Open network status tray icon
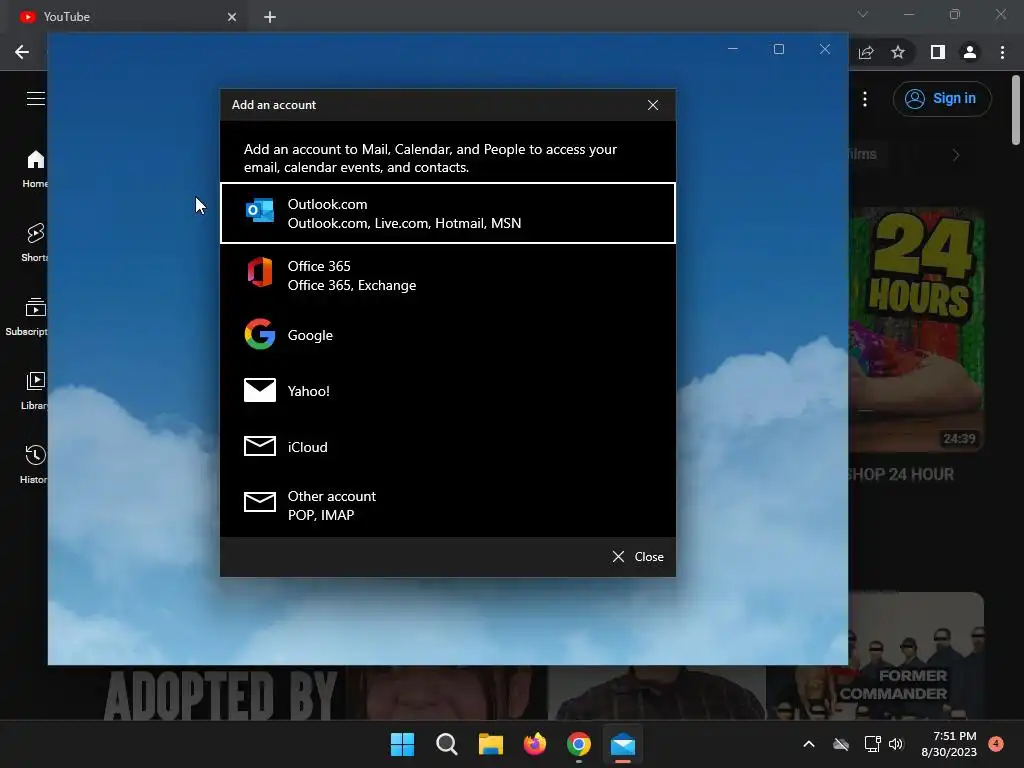 tap(872, 744)
